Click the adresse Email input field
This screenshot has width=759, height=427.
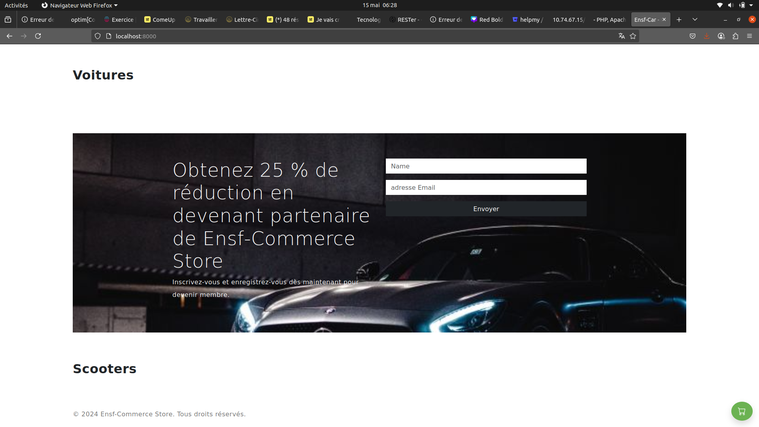click(x=486, y=187)
